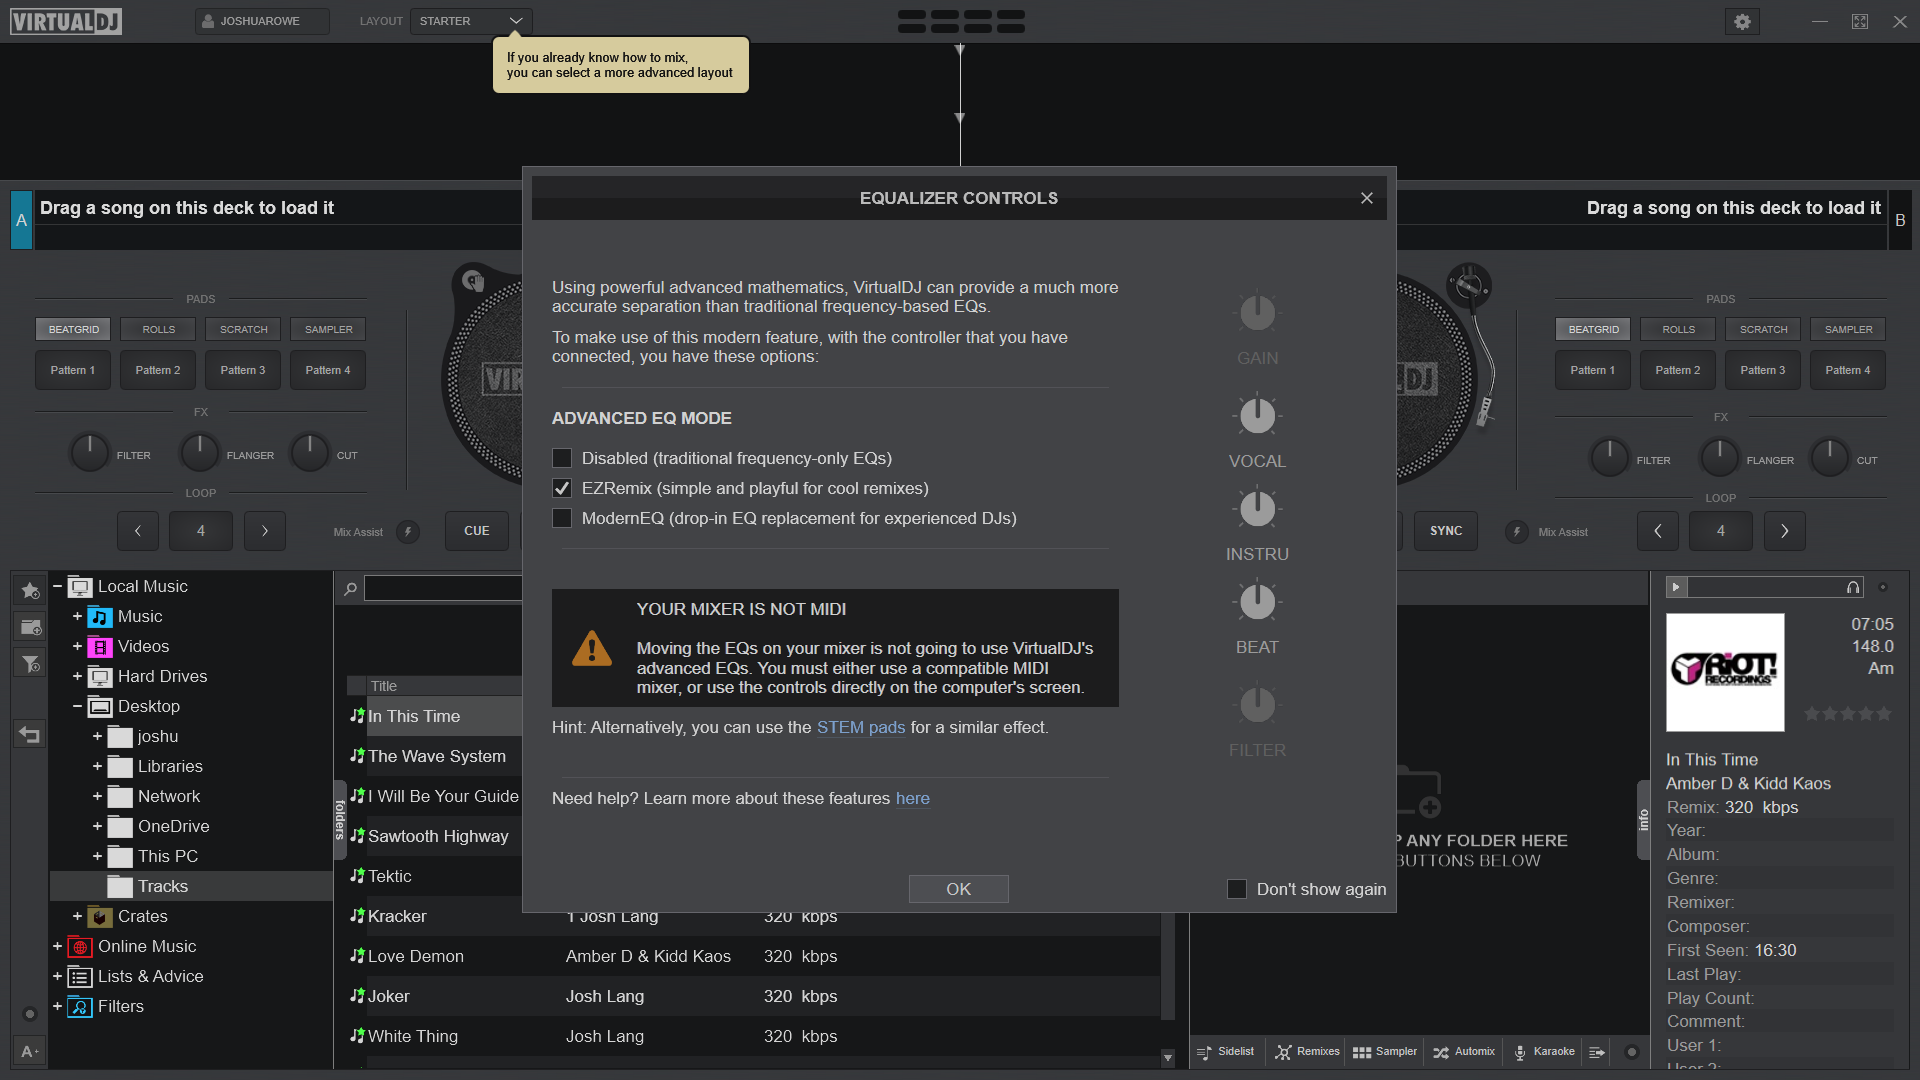This screenshot has height=1080, width=1920.
Task: Click the SYNC button on deck B
Action: coord(1446,531)
